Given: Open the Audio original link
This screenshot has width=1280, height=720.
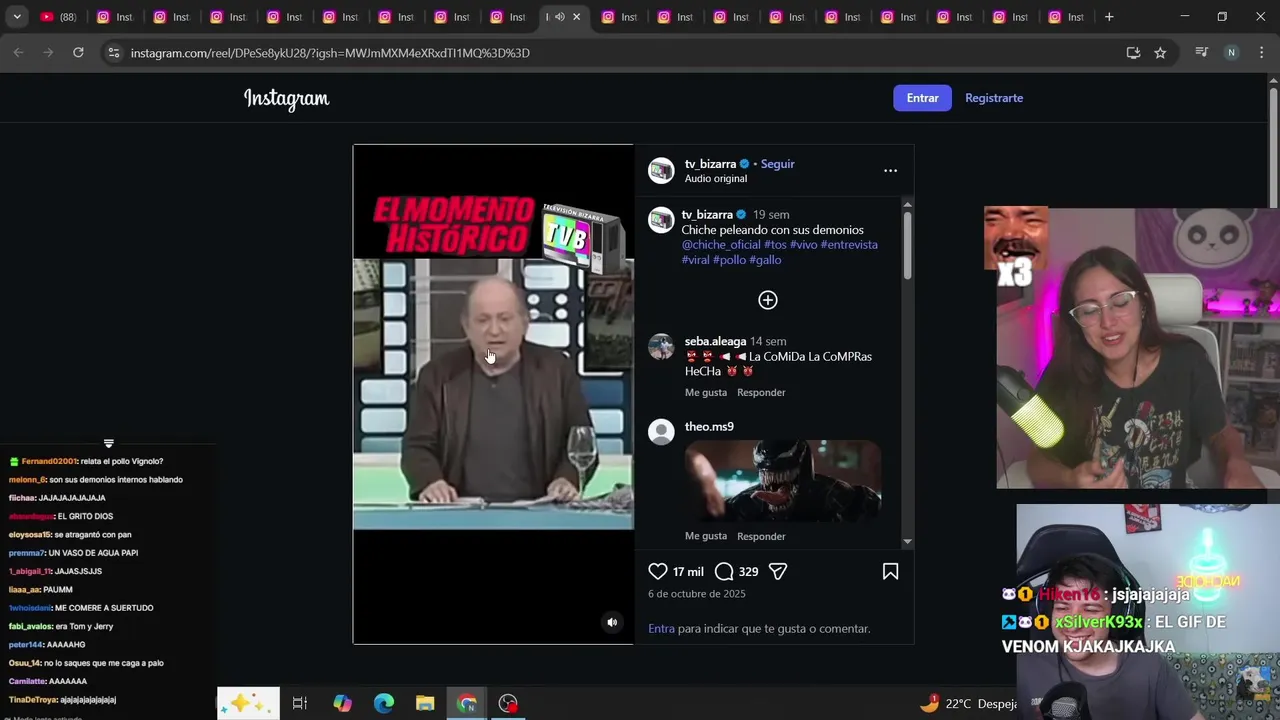Looking at the screenshot, I should 716,179.
